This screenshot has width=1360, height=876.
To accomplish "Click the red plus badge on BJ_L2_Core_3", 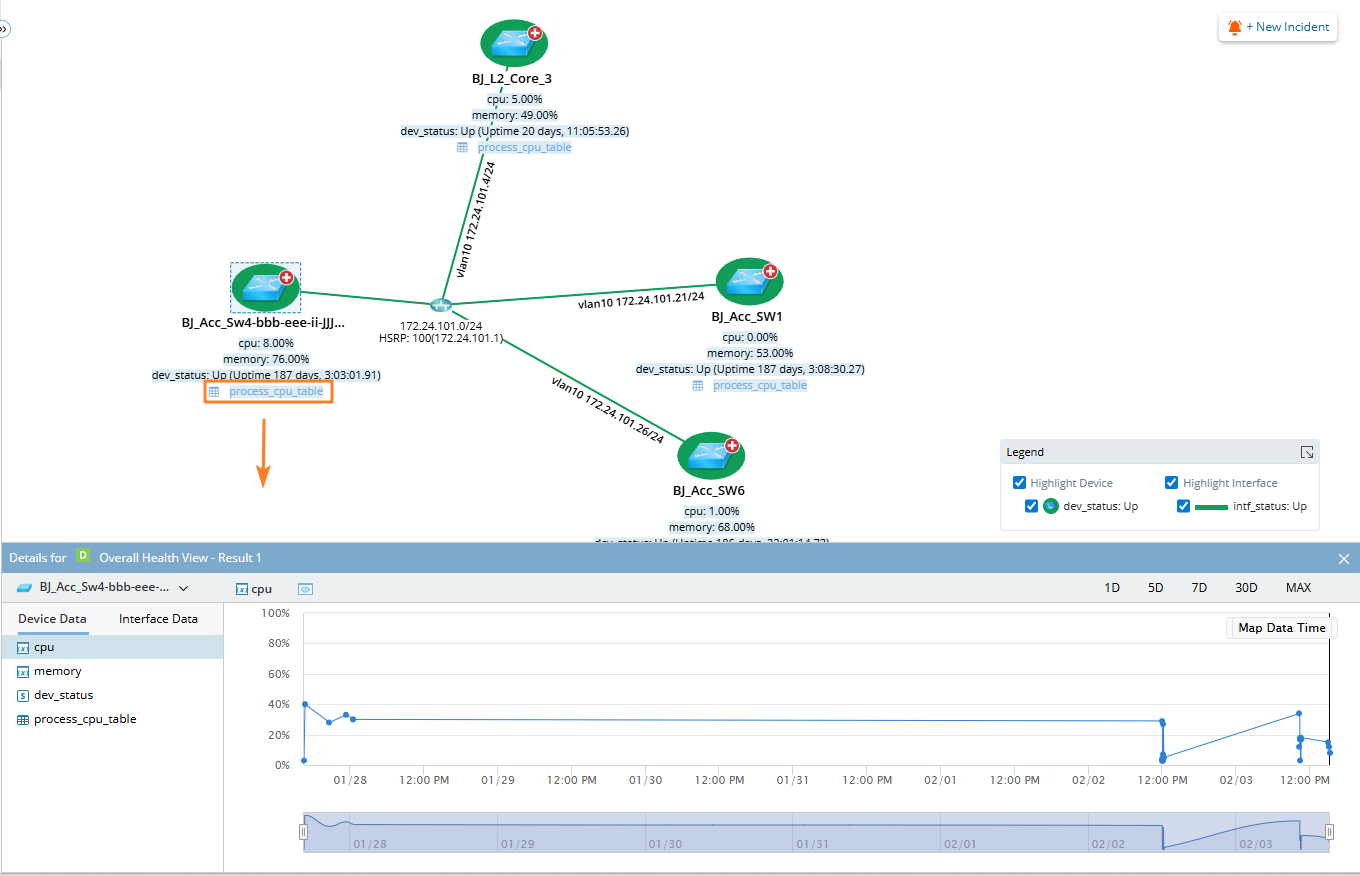I will pos(535,33).
